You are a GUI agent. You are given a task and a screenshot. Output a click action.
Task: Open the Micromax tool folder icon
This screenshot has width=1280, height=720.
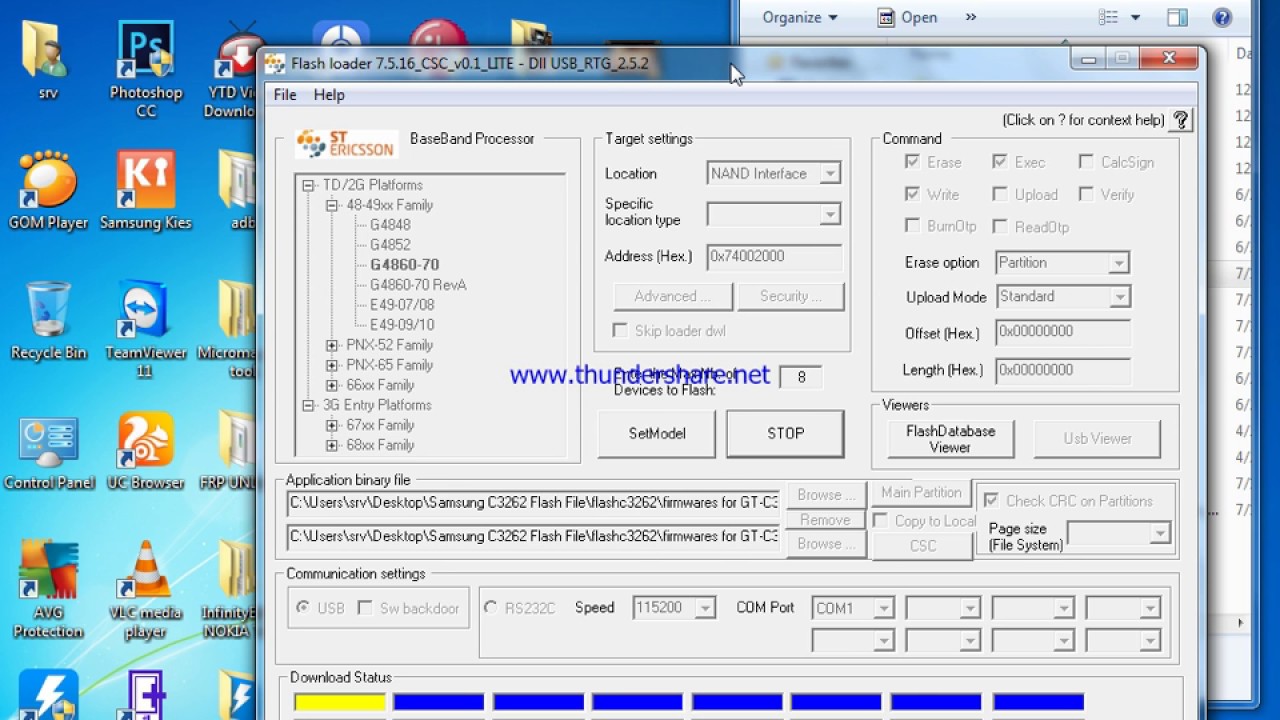point(228,328)
